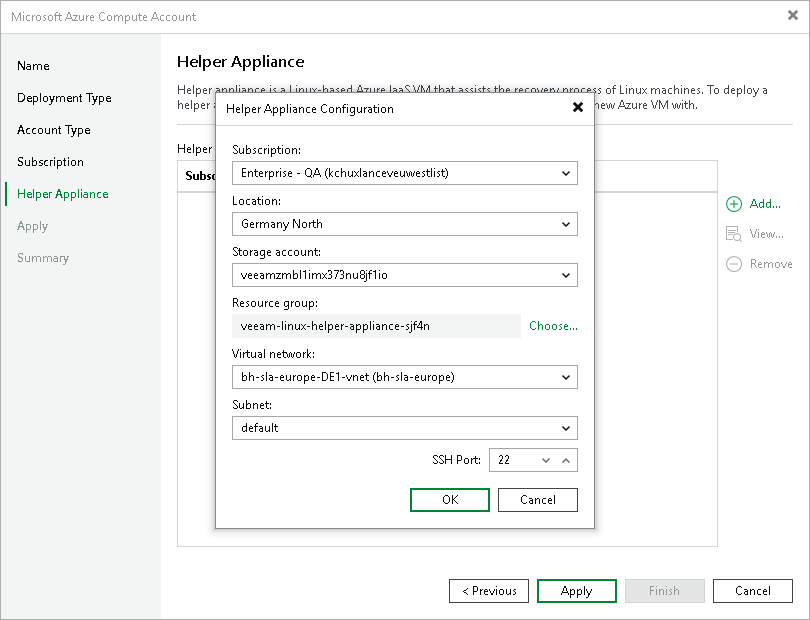Expand the Storage account dropdown
The width and height of the screenshot is (810, 620).
coord(404,275)
